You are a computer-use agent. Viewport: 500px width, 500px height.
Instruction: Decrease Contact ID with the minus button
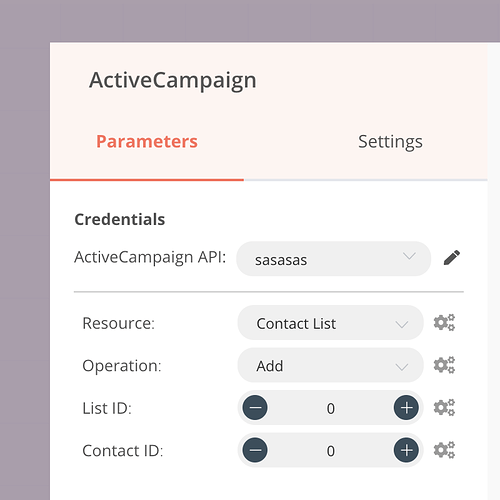pos(255,450)
